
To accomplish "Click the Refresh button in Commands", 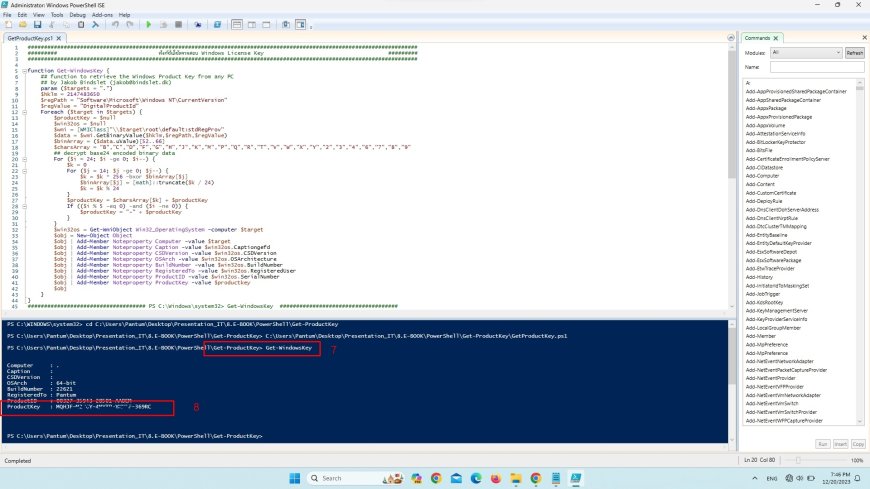I will point(854,53).
